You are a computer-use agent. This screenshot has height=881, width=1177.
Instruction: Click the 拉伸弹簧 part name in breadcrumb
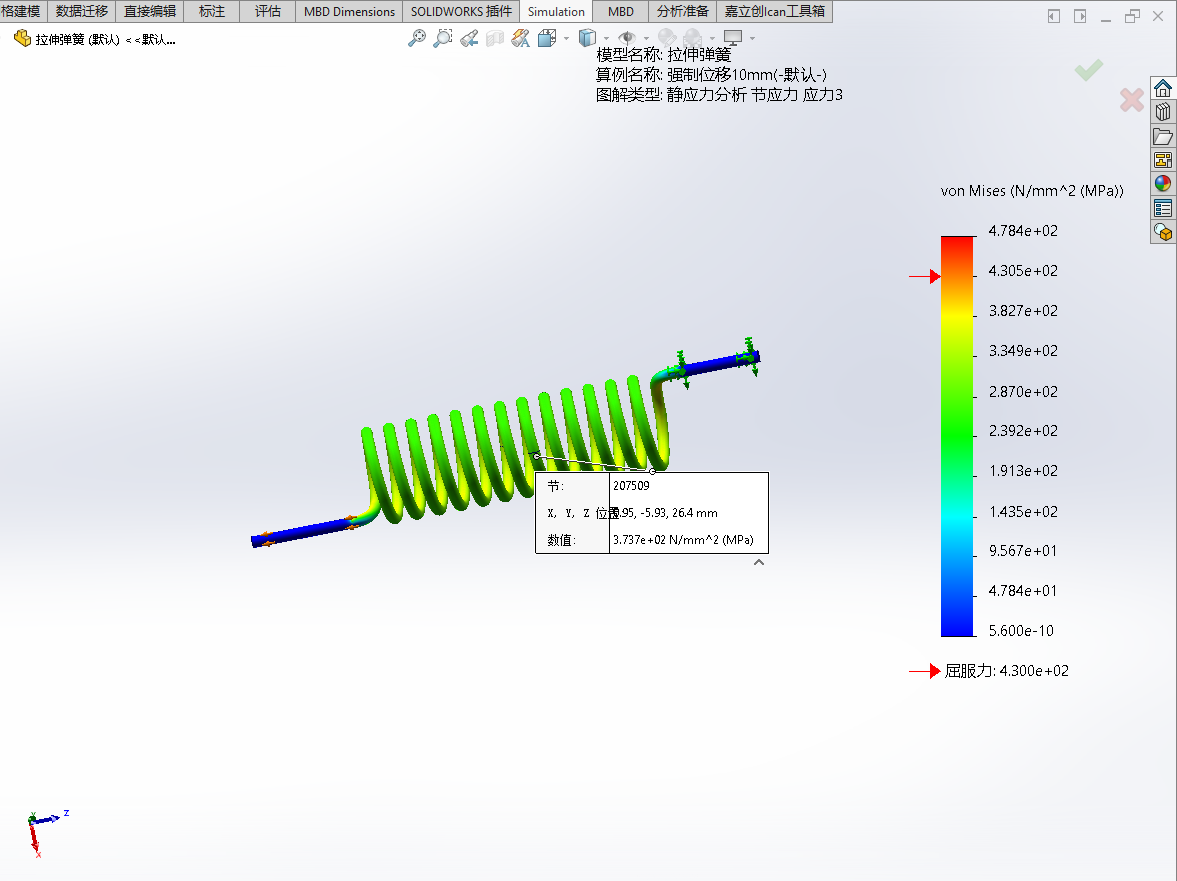[76, 39]
